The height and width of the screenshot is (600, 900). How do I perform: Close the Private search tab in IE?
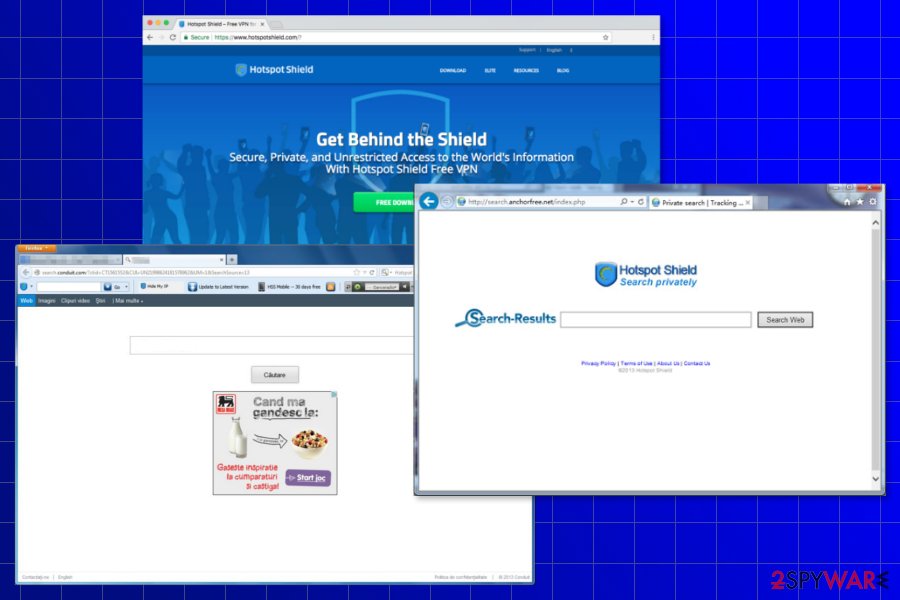coord(747,203)
